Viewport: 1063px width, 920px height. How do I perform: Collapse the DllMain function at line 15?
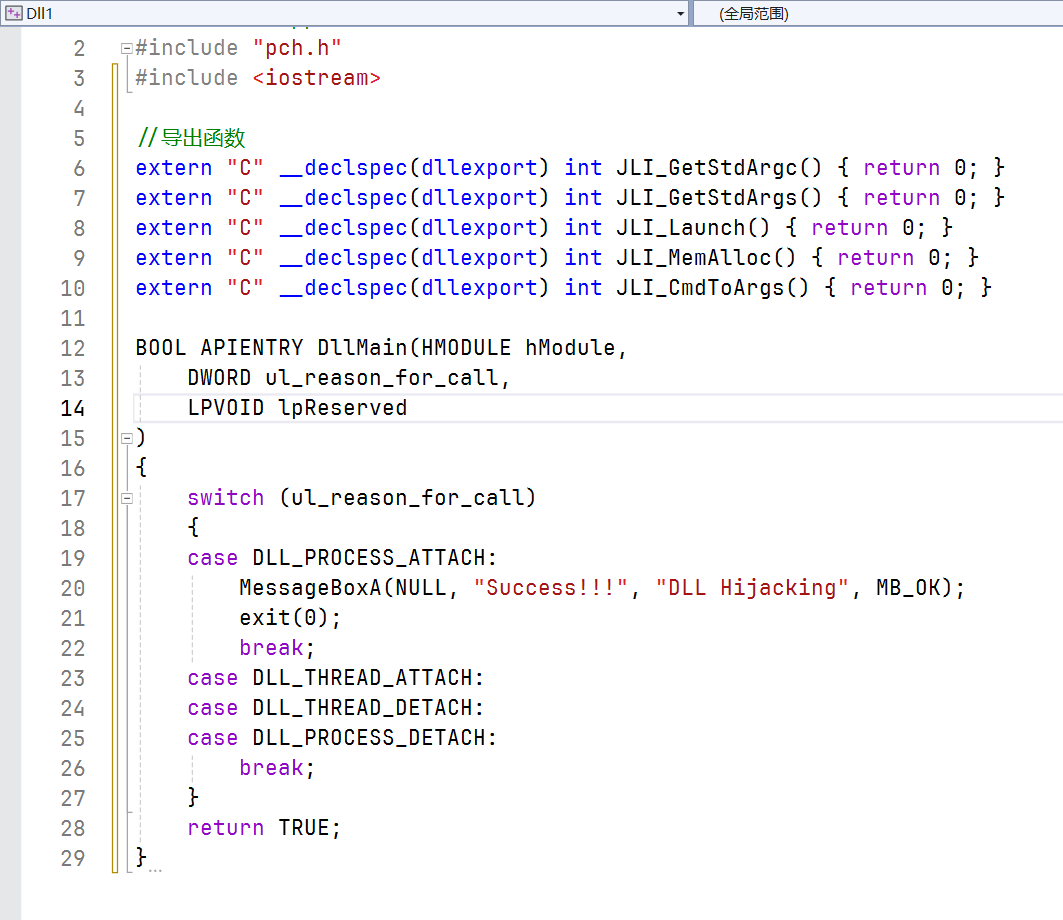126,438
